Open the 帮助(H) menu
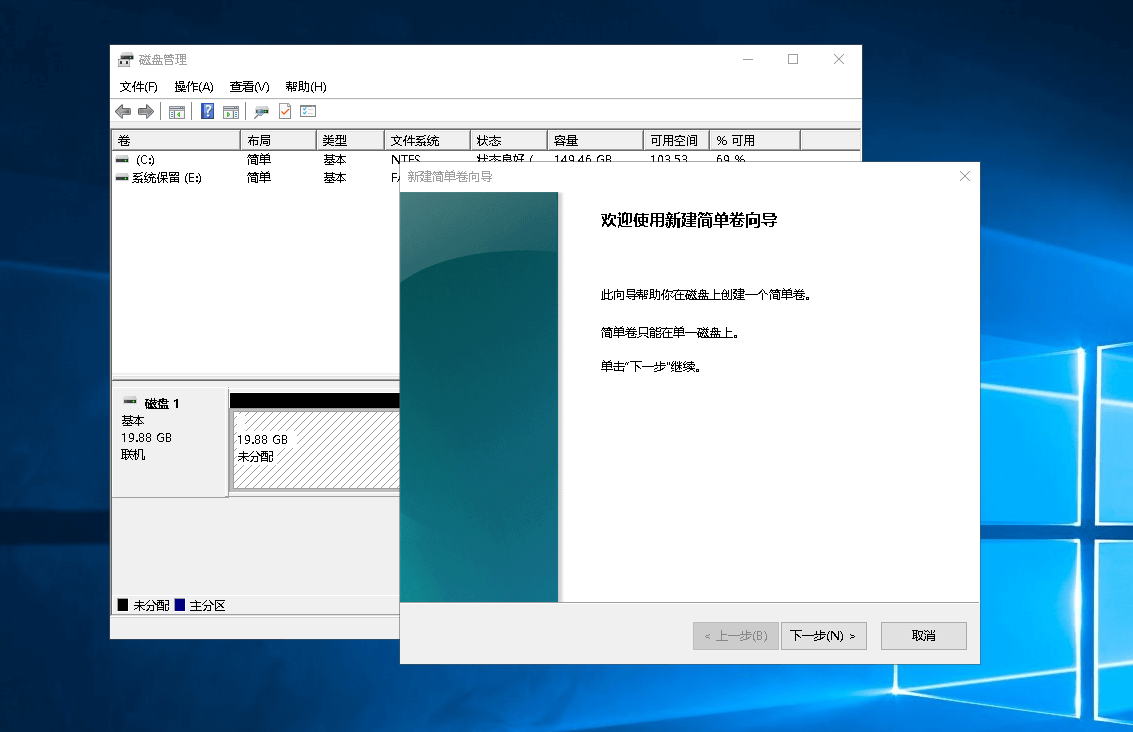The image size is (1133, 732). (x=305, y=87)
